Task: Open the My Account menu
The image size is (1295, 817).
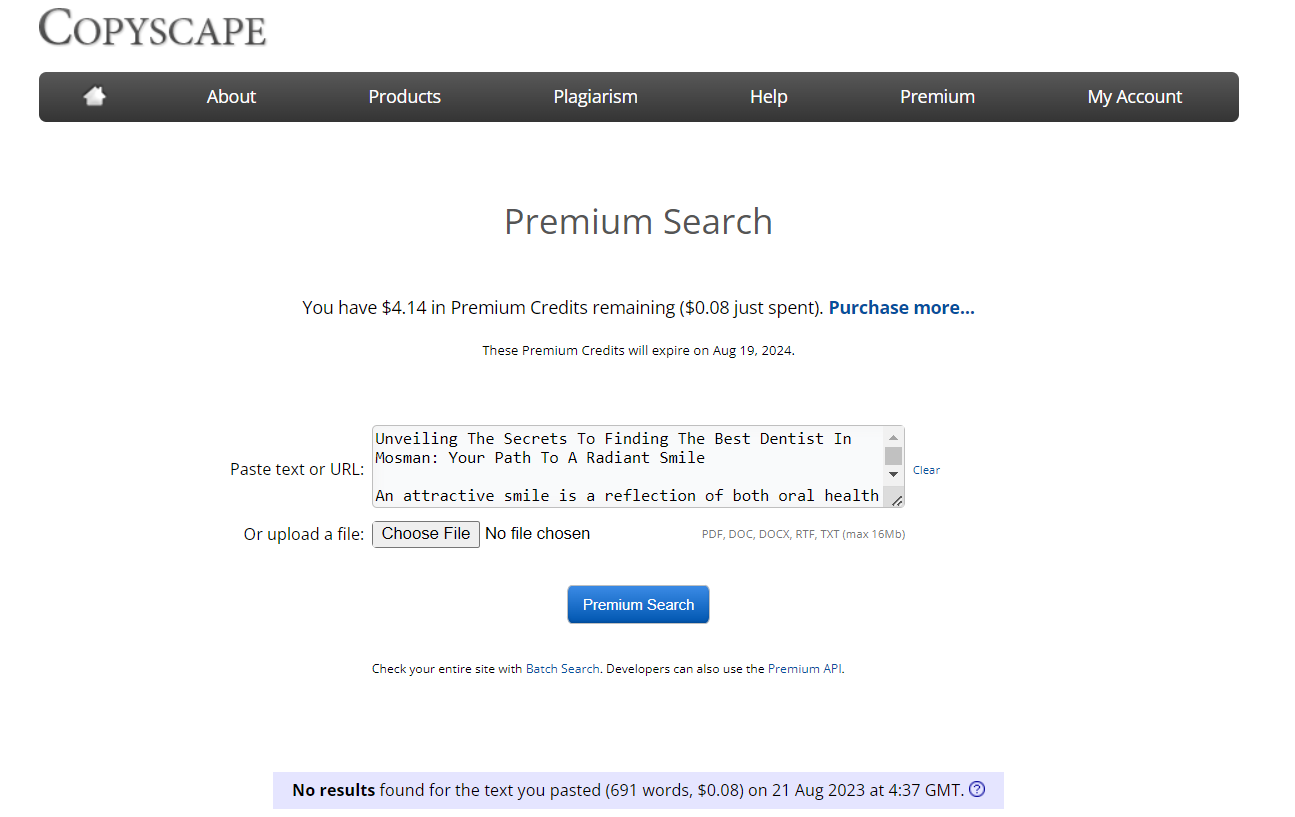Action: click(x=1134, y=97)
